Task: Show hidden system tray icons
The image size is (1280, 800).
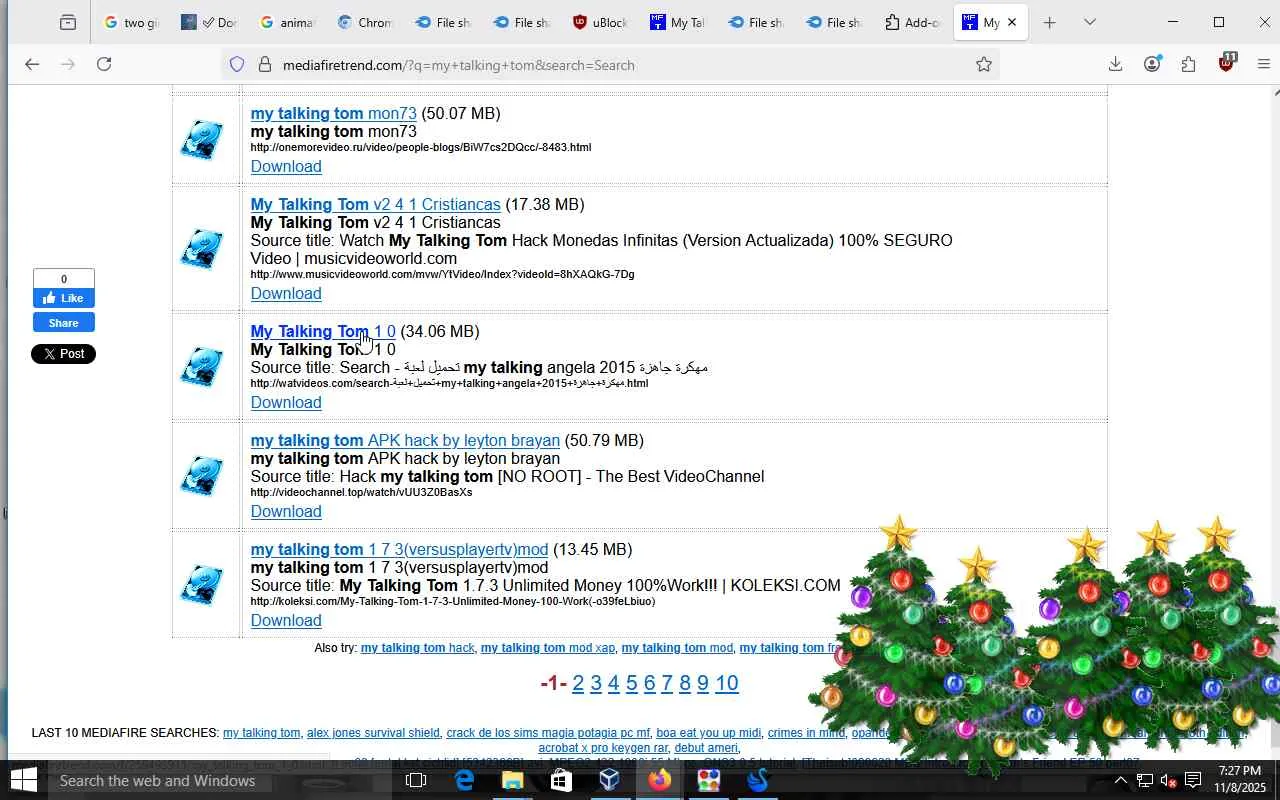Action: (x=1121, y=781)
